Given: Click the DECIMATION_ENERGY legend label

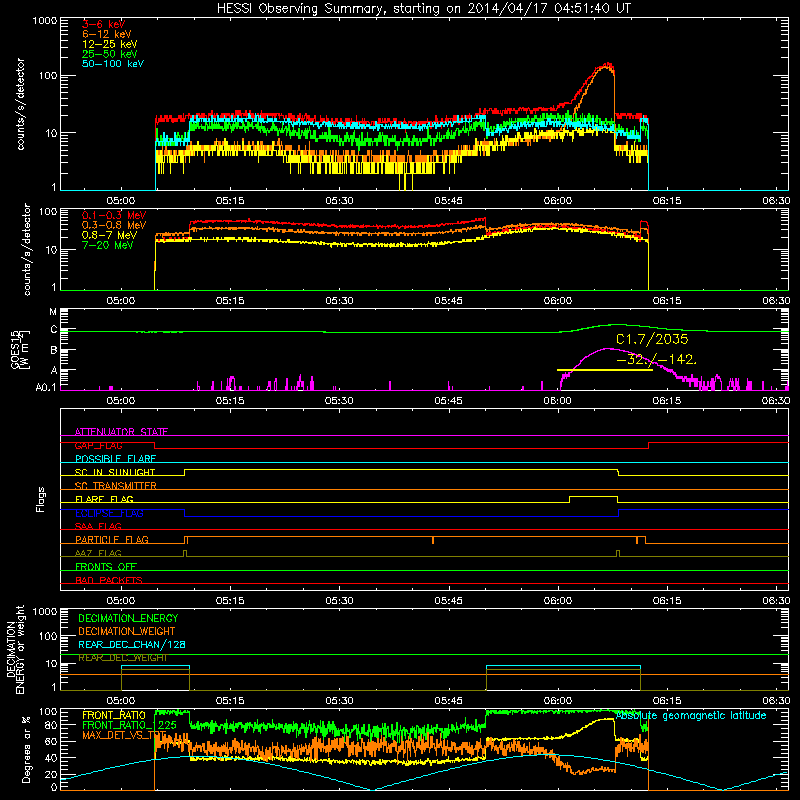Looking at the screenshot, I should click(128, 618).
